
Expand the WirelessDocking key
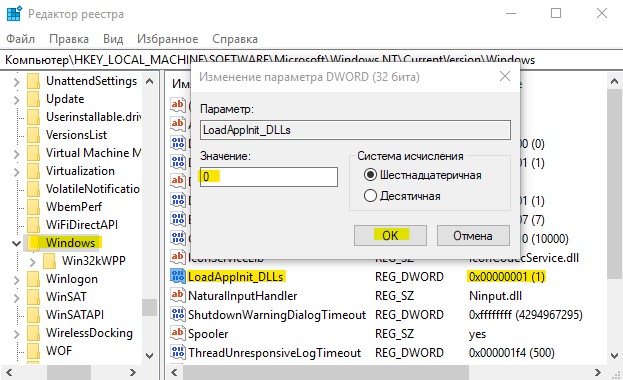click(17, 334)
